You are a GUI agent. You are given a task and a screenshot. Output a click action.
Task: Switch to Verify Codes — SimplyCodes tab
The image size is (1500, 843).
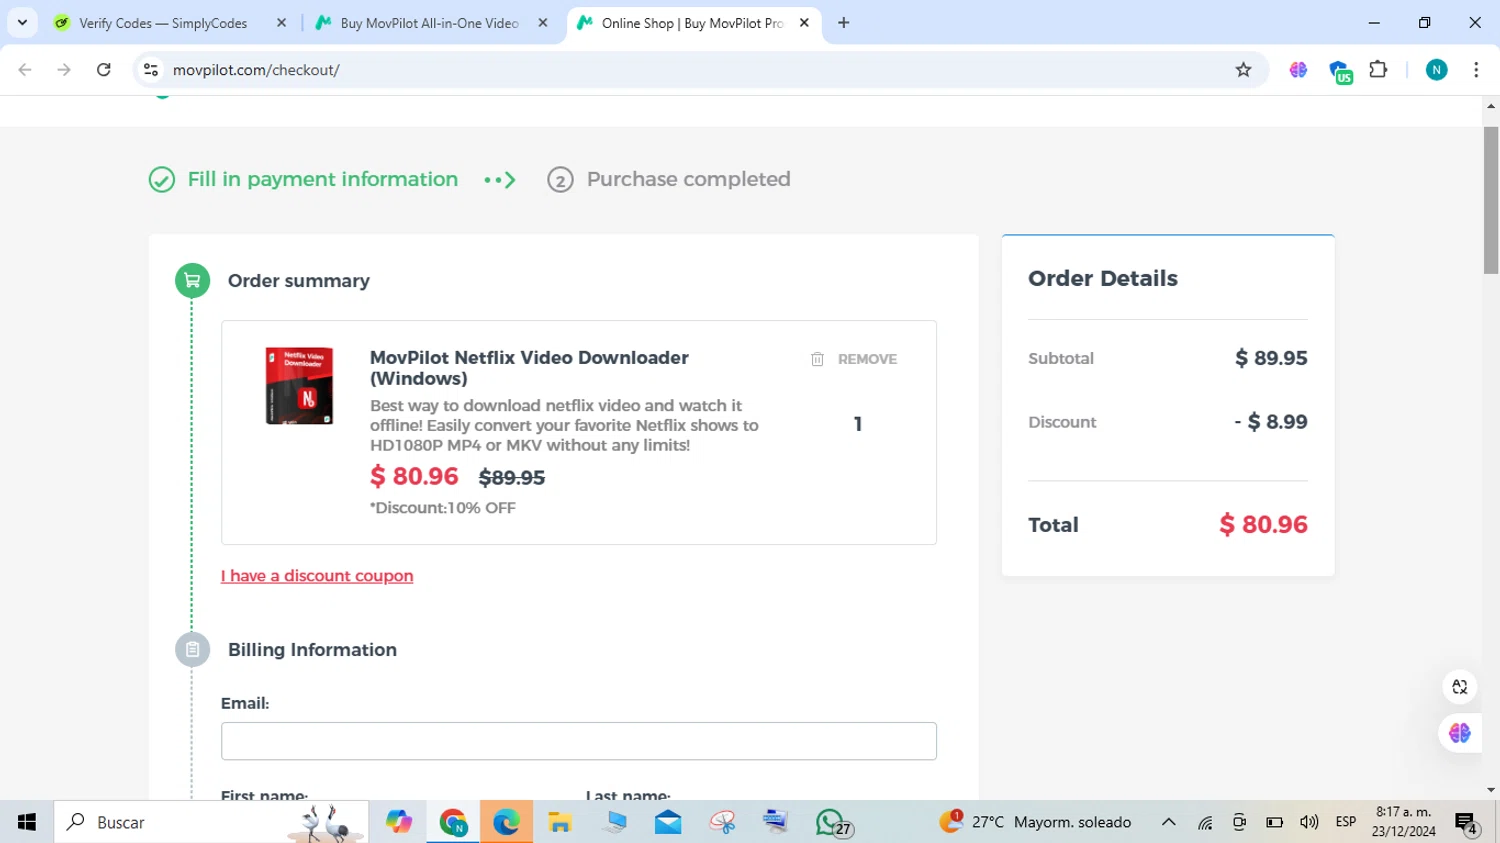point(163,23)
